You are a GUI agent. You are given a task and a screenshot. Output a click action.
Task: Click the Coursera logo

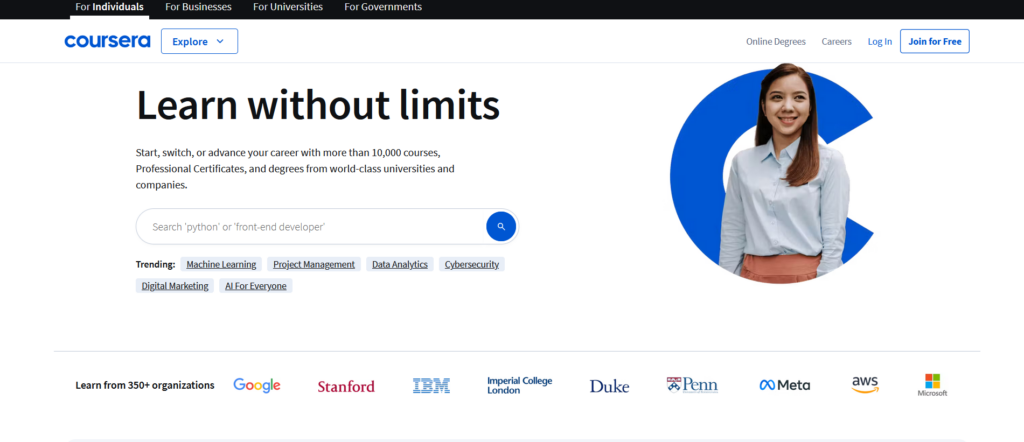pyautogui.click(x=107, y=41)
